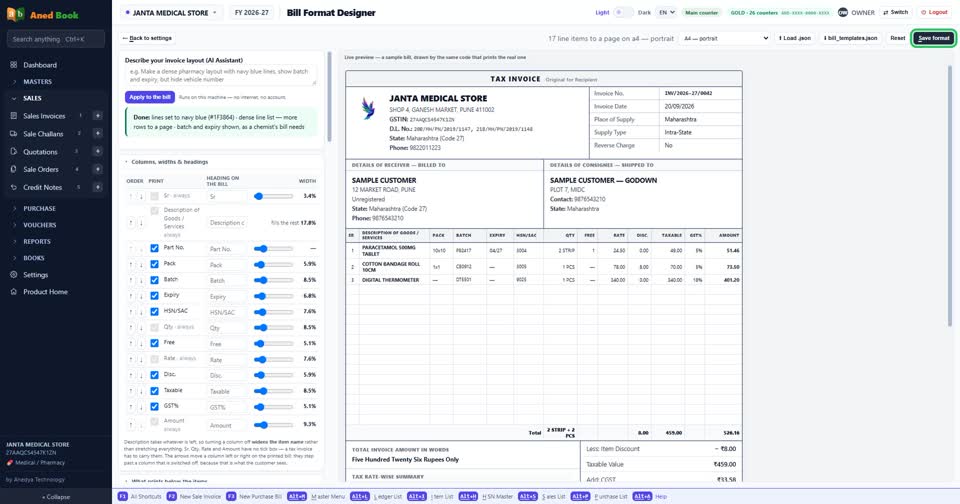Viewport: 960px width, 504px height.
Task: Open Sale Challans in sidebar
Action: point(43,134)
